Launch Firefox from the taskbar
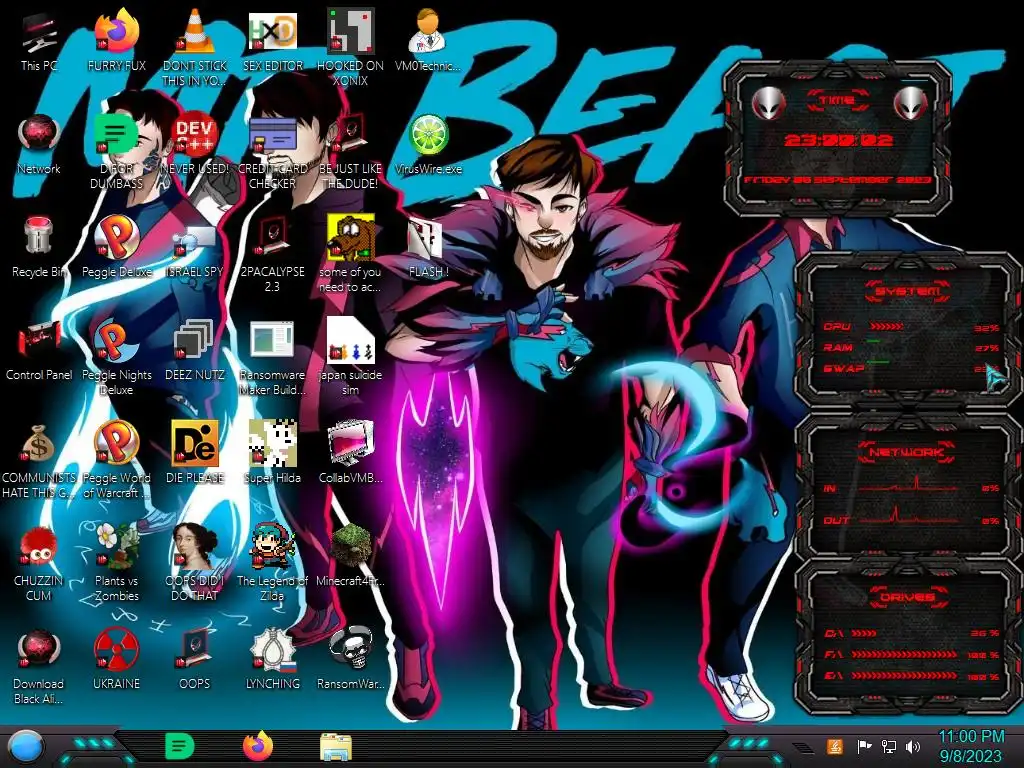The width and height of the screenshot is (1024, 768). click(257, 746)
